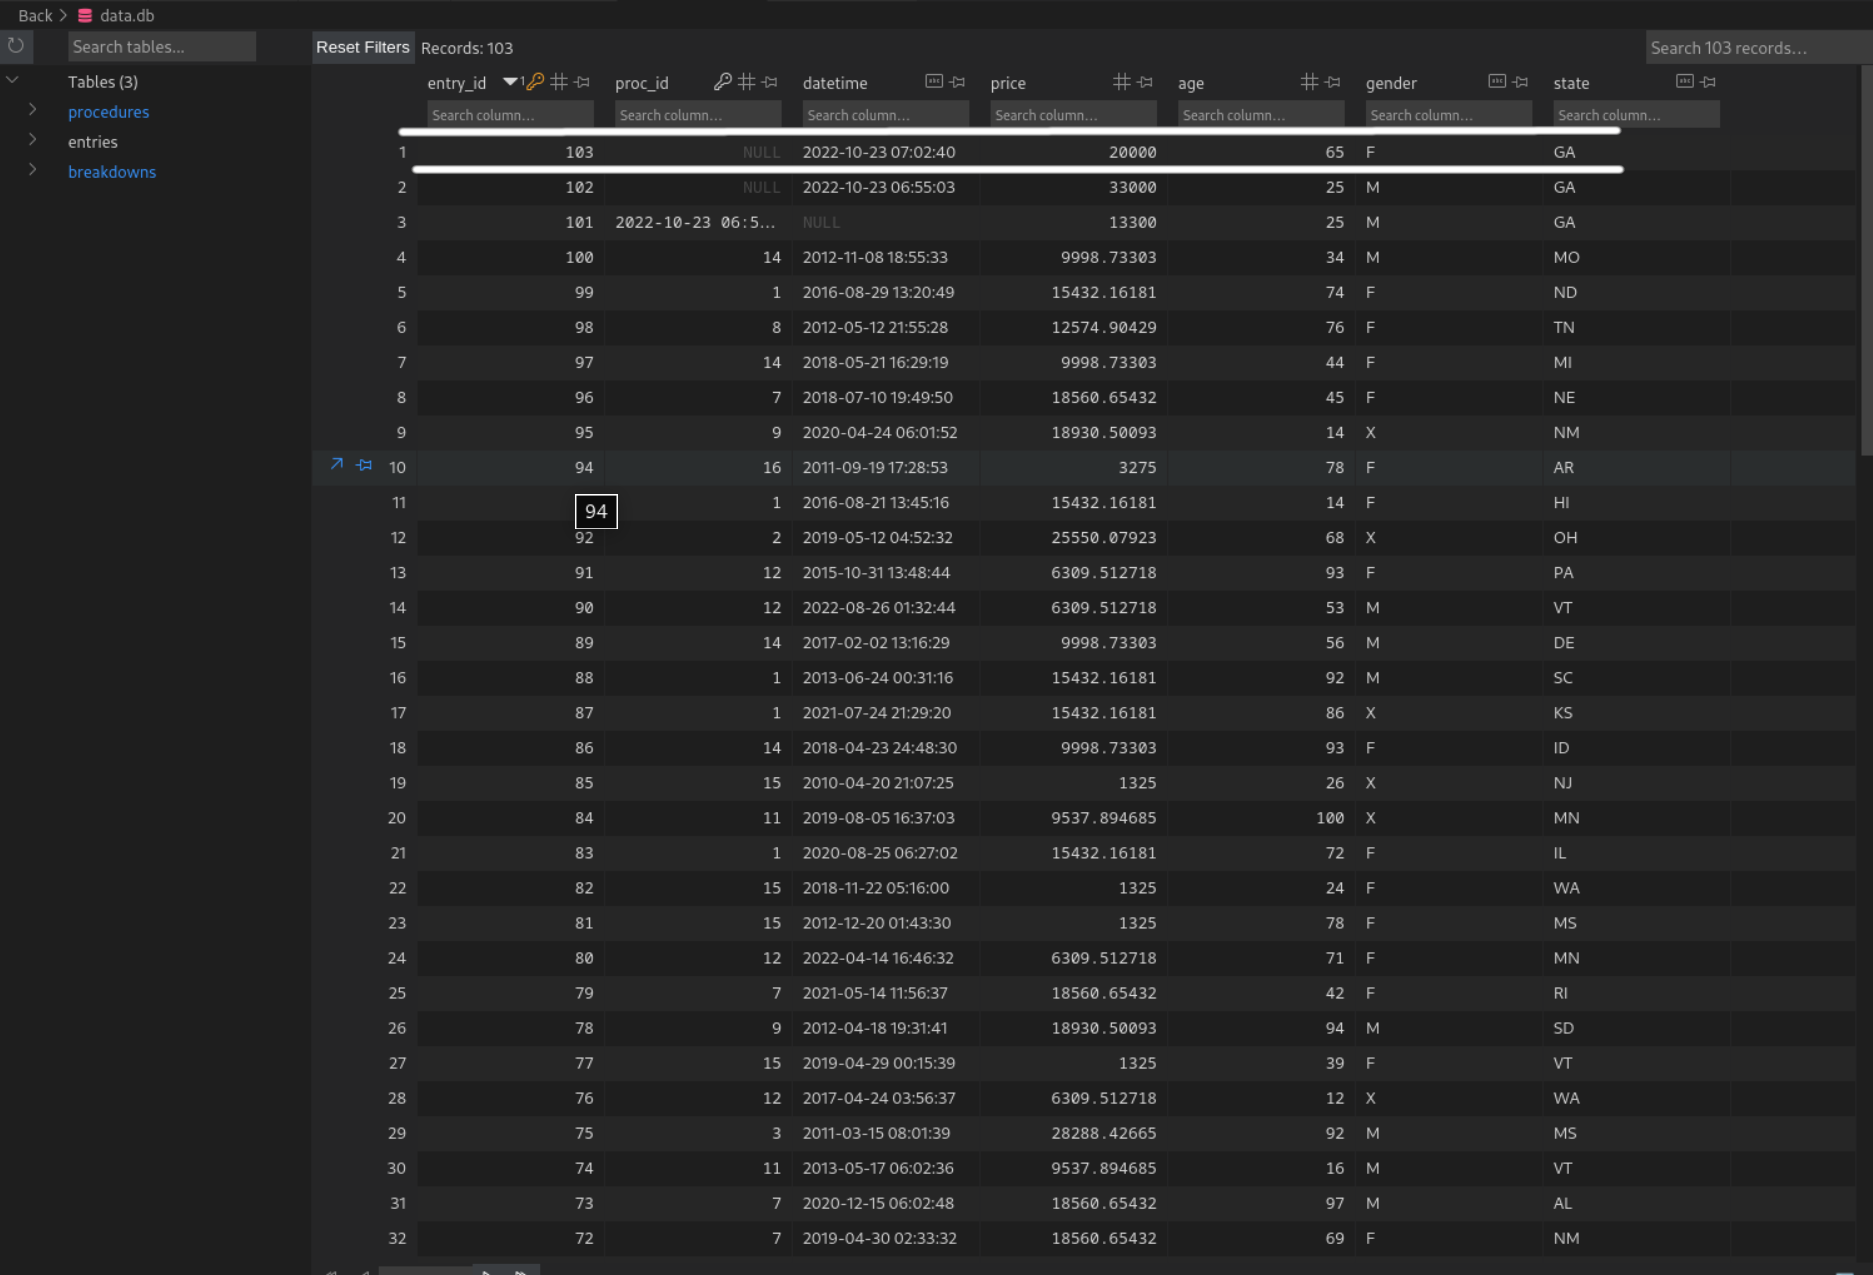Click the data.db database icon
Viewport: 1873px width, 1275px height.
click(x=85, y=16)
